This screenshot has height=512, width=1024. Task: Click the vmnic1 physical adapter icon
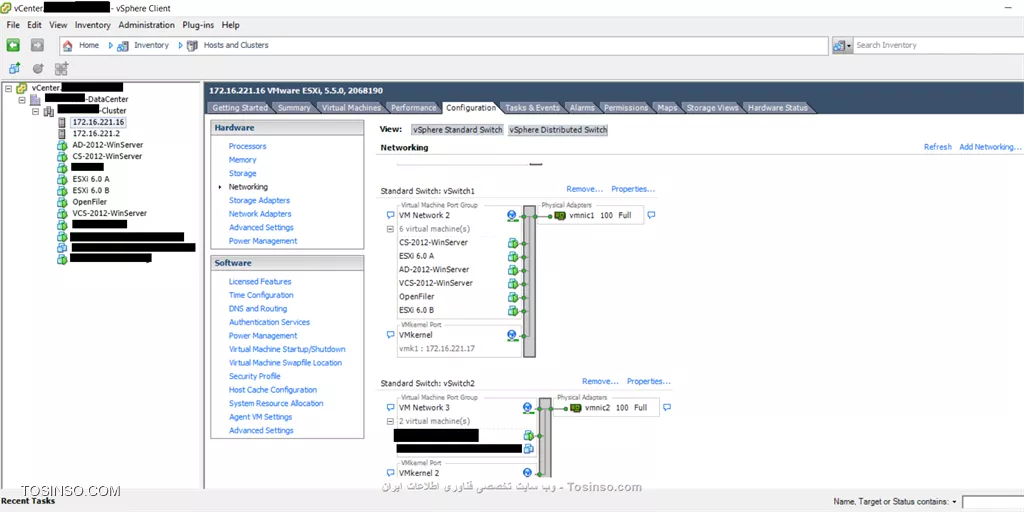[560, 216]
